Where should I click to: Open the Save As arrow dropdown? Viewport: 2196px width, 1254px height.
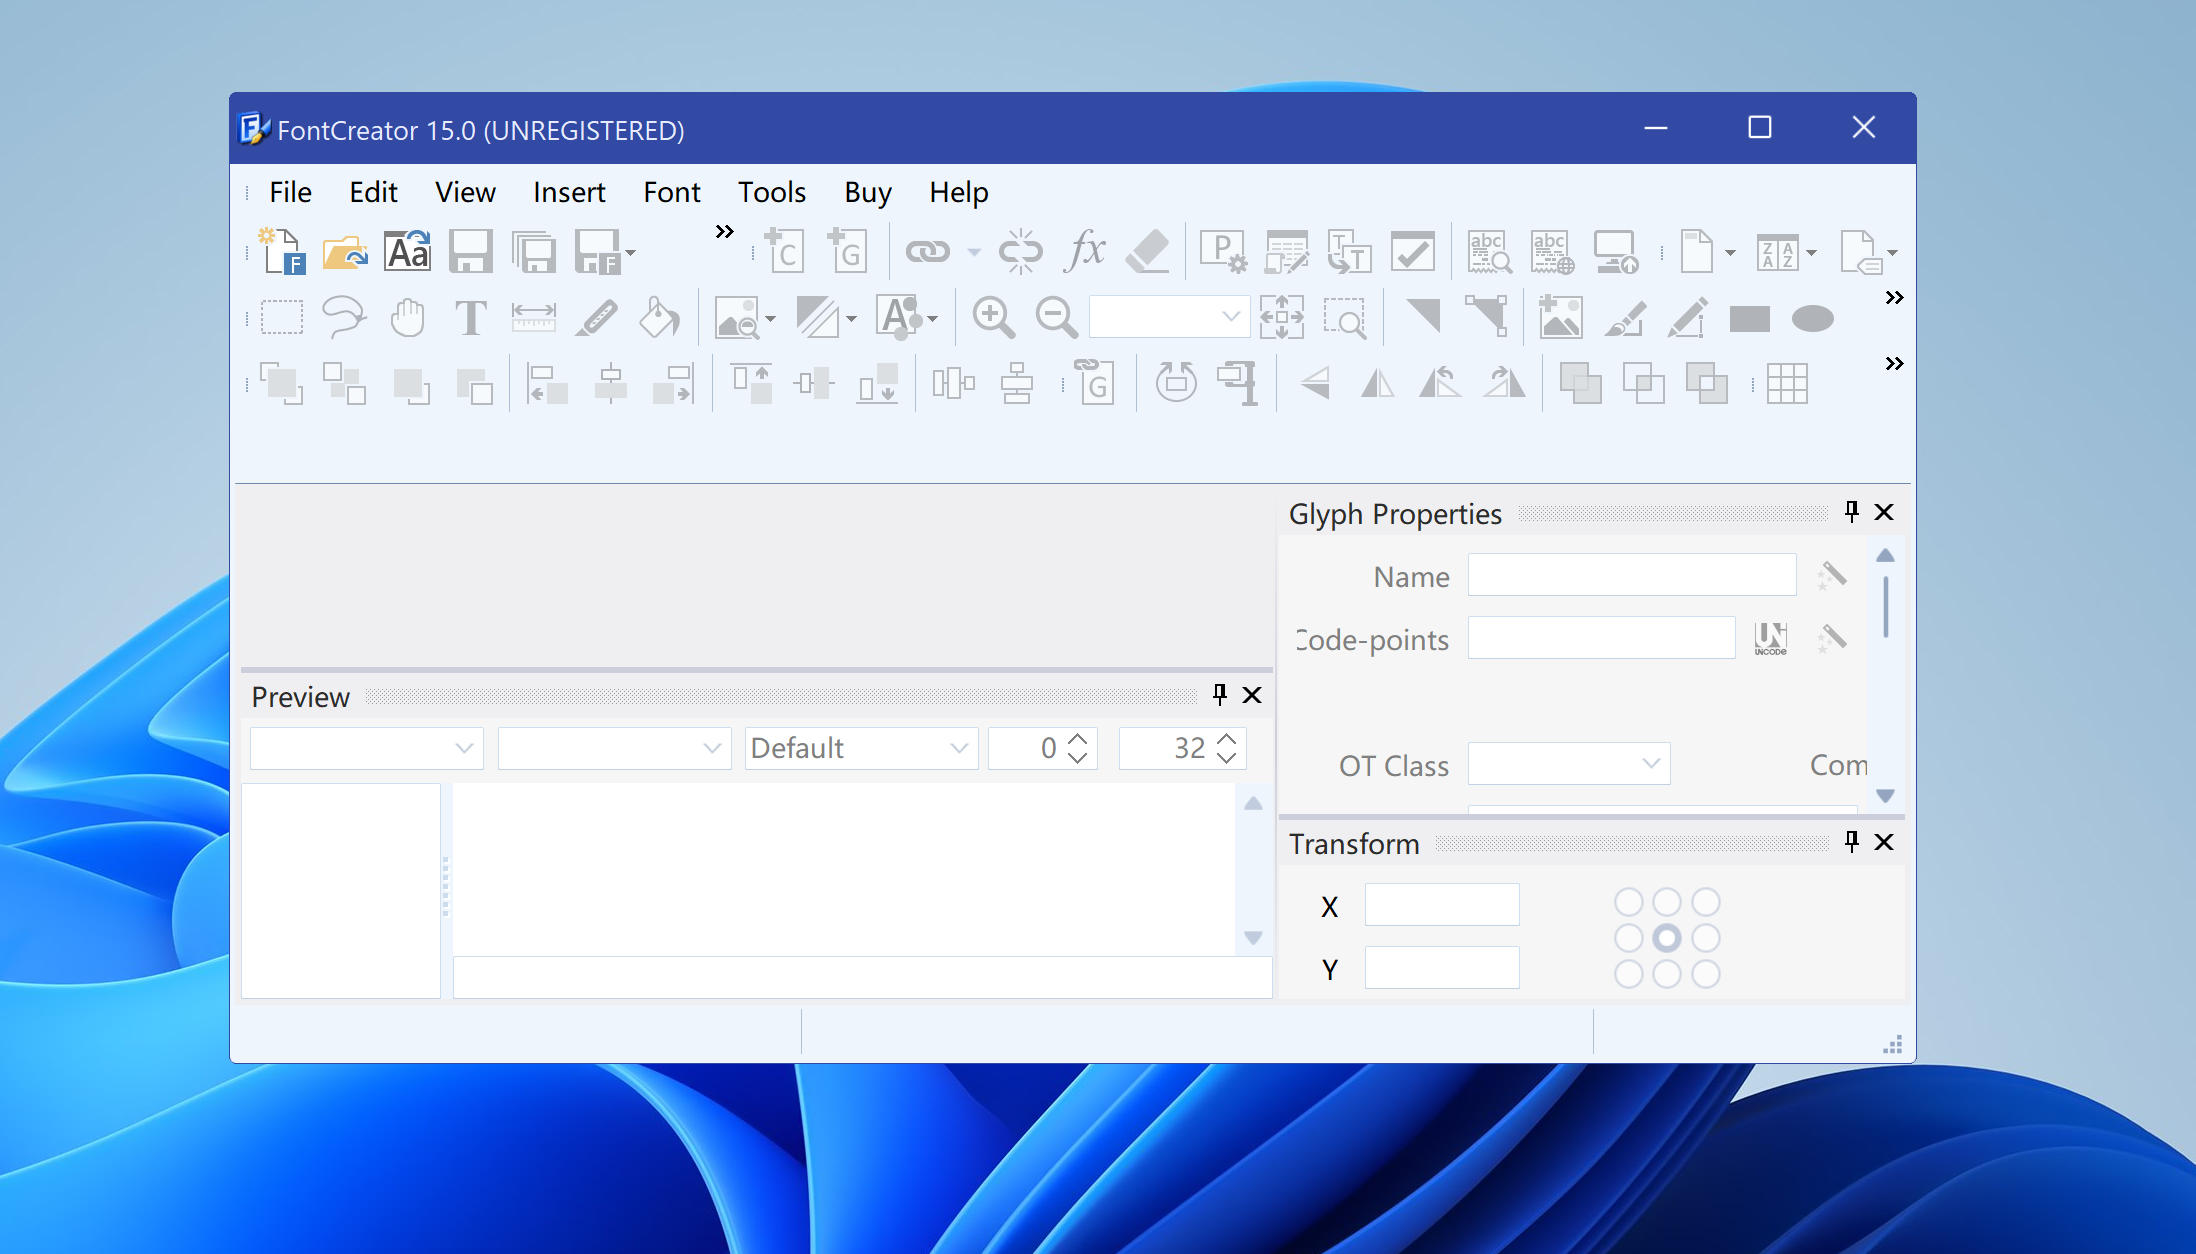[x=630, y=253]
